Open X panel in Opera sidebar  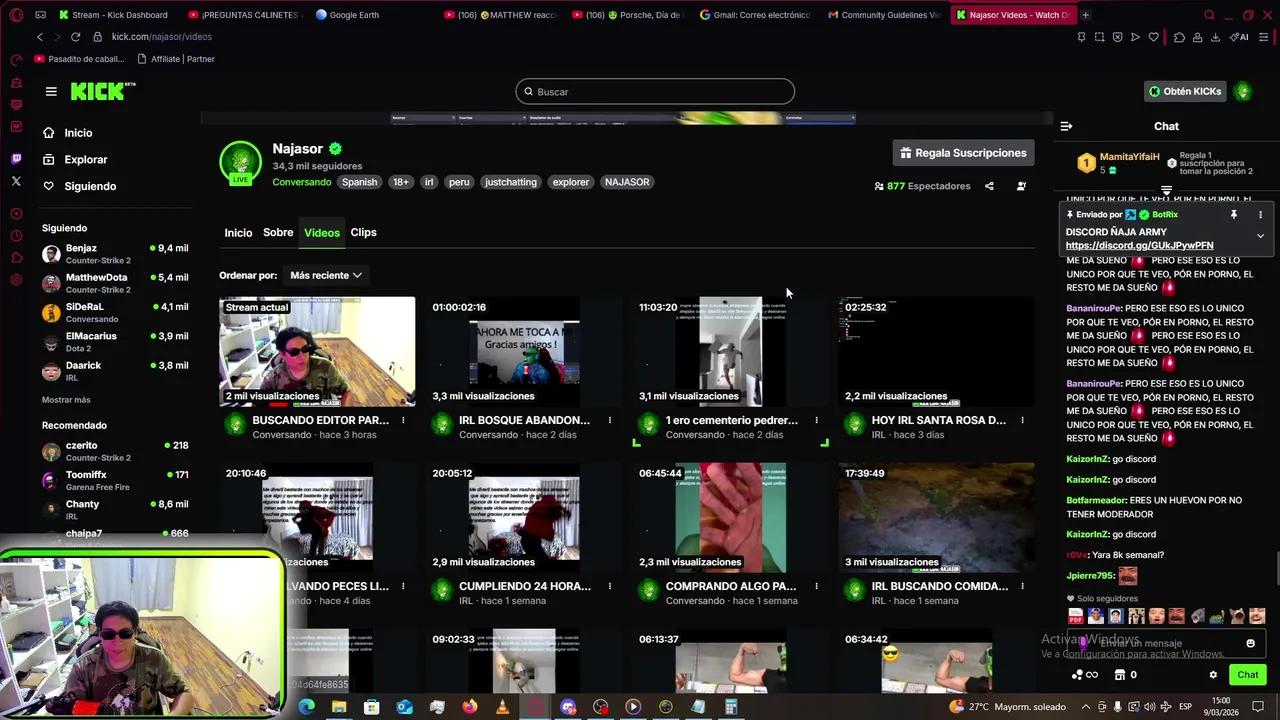click(16, 181)
